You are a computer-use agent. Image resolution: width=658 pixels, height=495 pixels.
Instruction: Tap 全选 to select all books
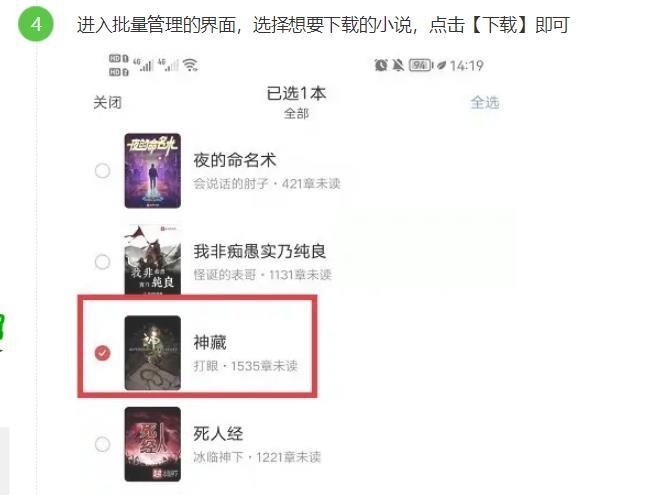click(485, 102)
